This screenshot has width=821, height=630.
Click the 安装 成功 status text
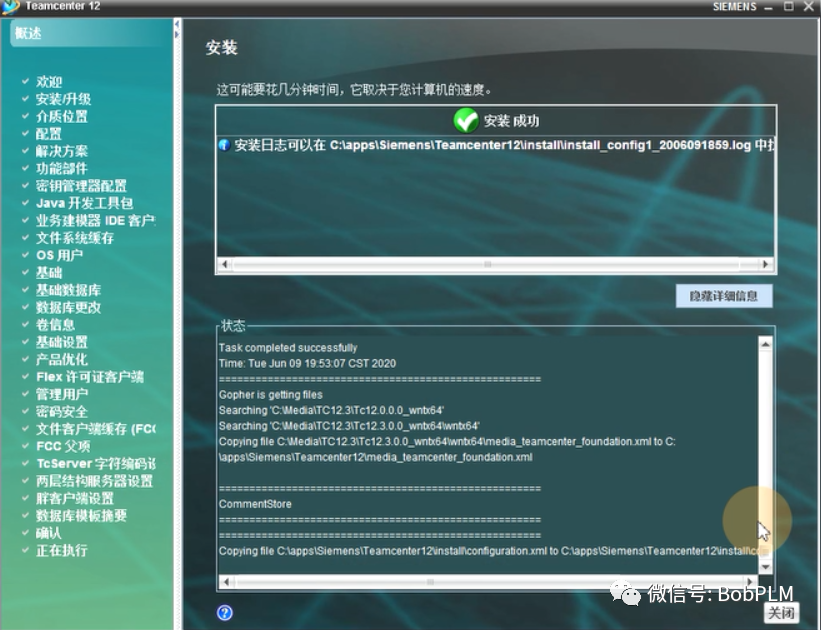511,121
